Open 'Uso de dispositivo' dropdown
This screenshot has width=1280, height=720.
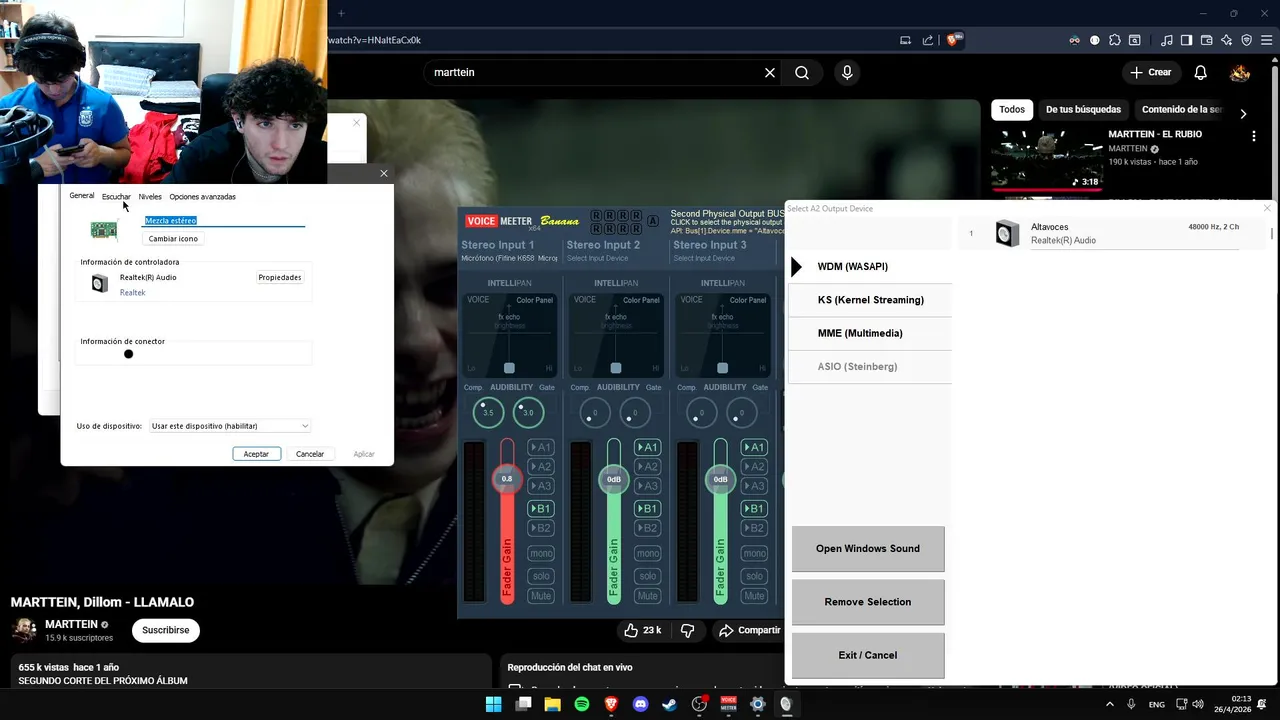(230, 426)
